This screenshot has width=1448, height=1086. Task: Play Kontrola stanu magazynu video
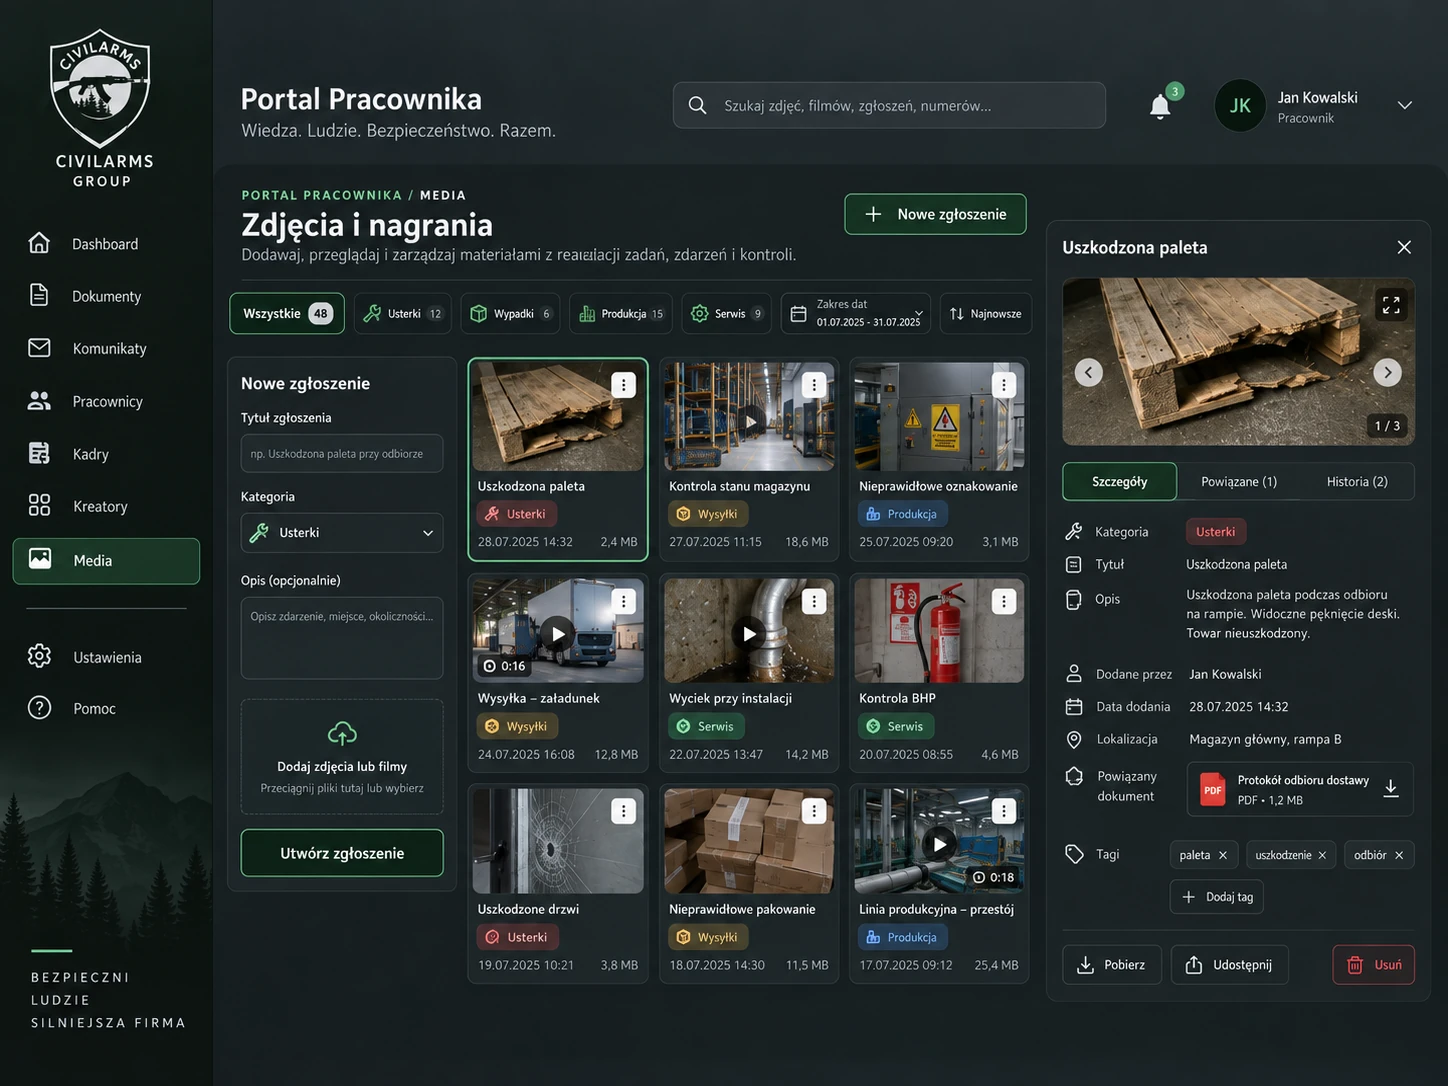750,421
